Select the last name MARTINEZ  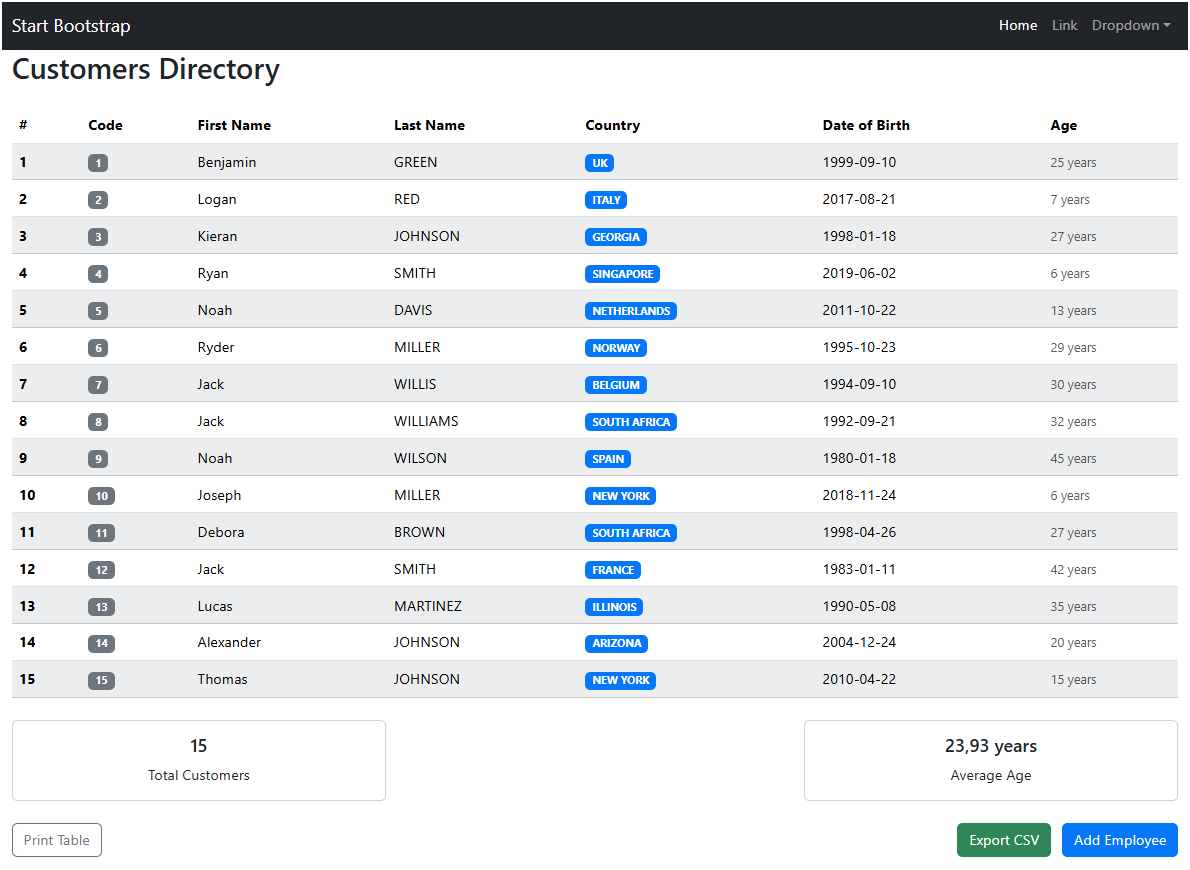(x=428, y=607)
